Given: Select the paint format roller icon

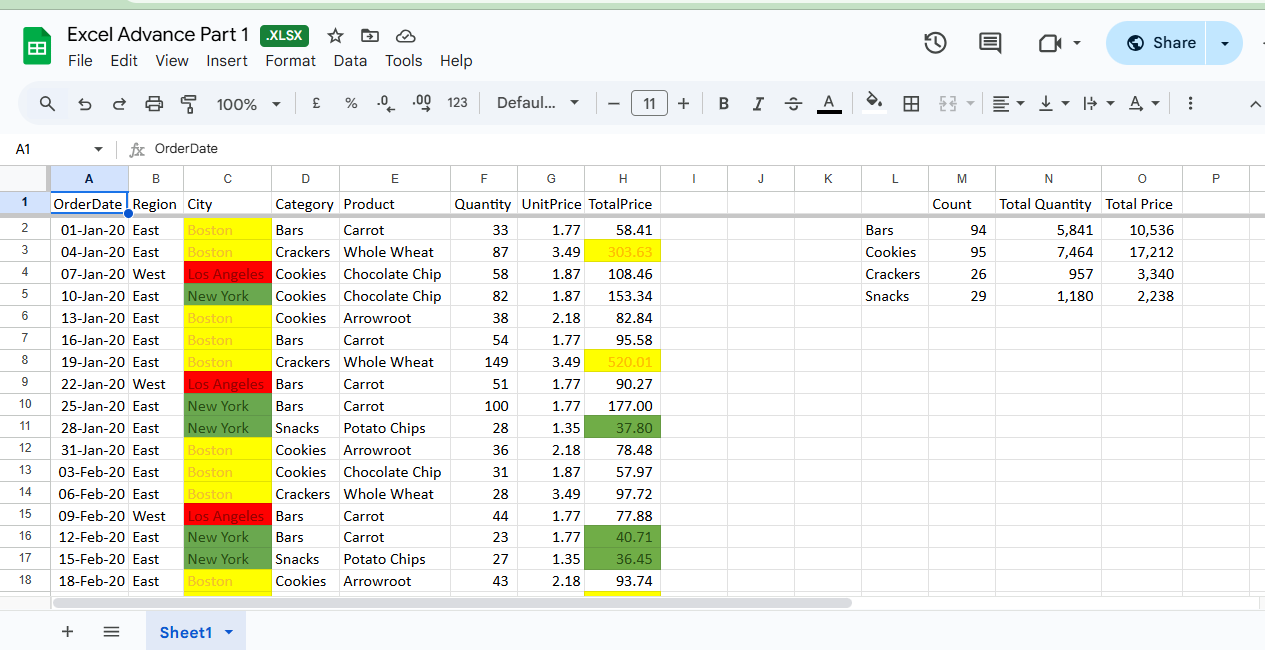Looking at the screenshot, I should point(189,104).
